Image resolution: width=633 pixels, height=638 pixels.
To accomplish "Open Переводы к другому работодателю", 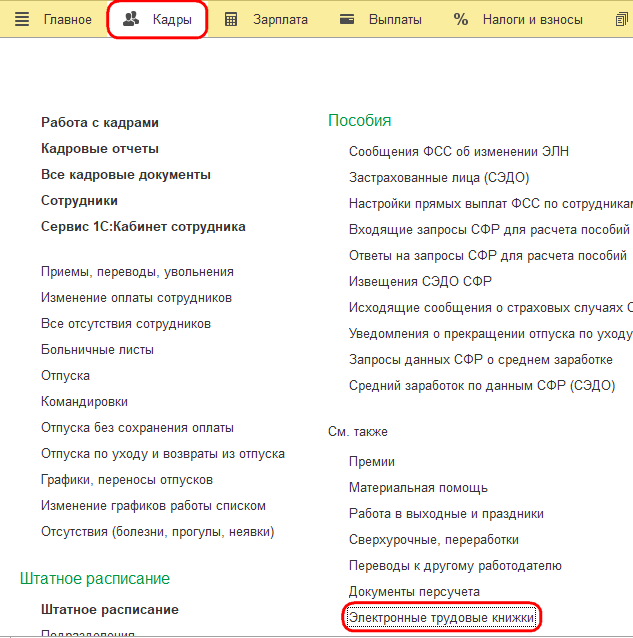I will point(455,566).
